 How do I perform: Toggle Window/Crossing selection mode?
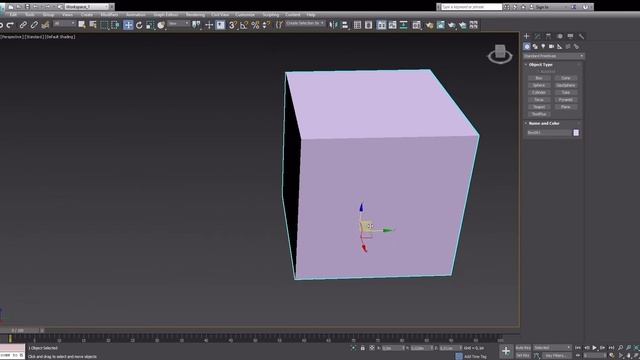coord(115,25)
